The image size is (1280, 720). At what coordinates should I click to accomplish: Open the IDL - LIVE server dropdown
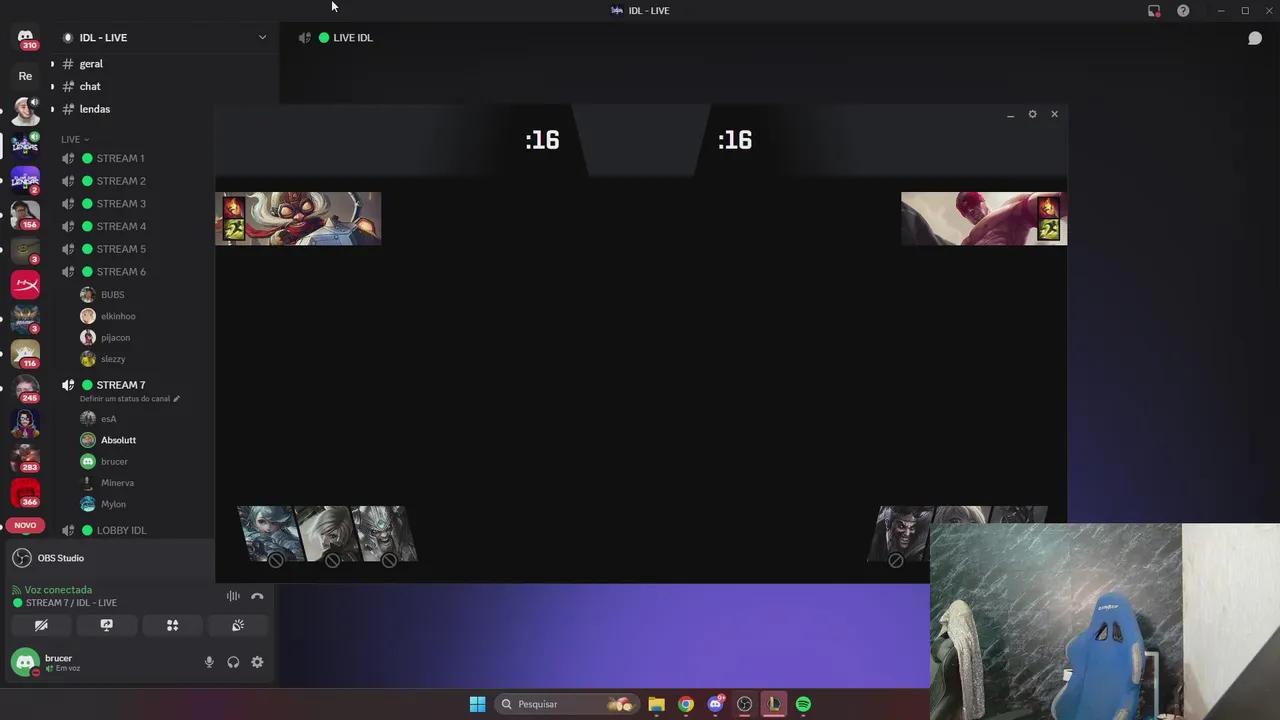coord(262,38)
